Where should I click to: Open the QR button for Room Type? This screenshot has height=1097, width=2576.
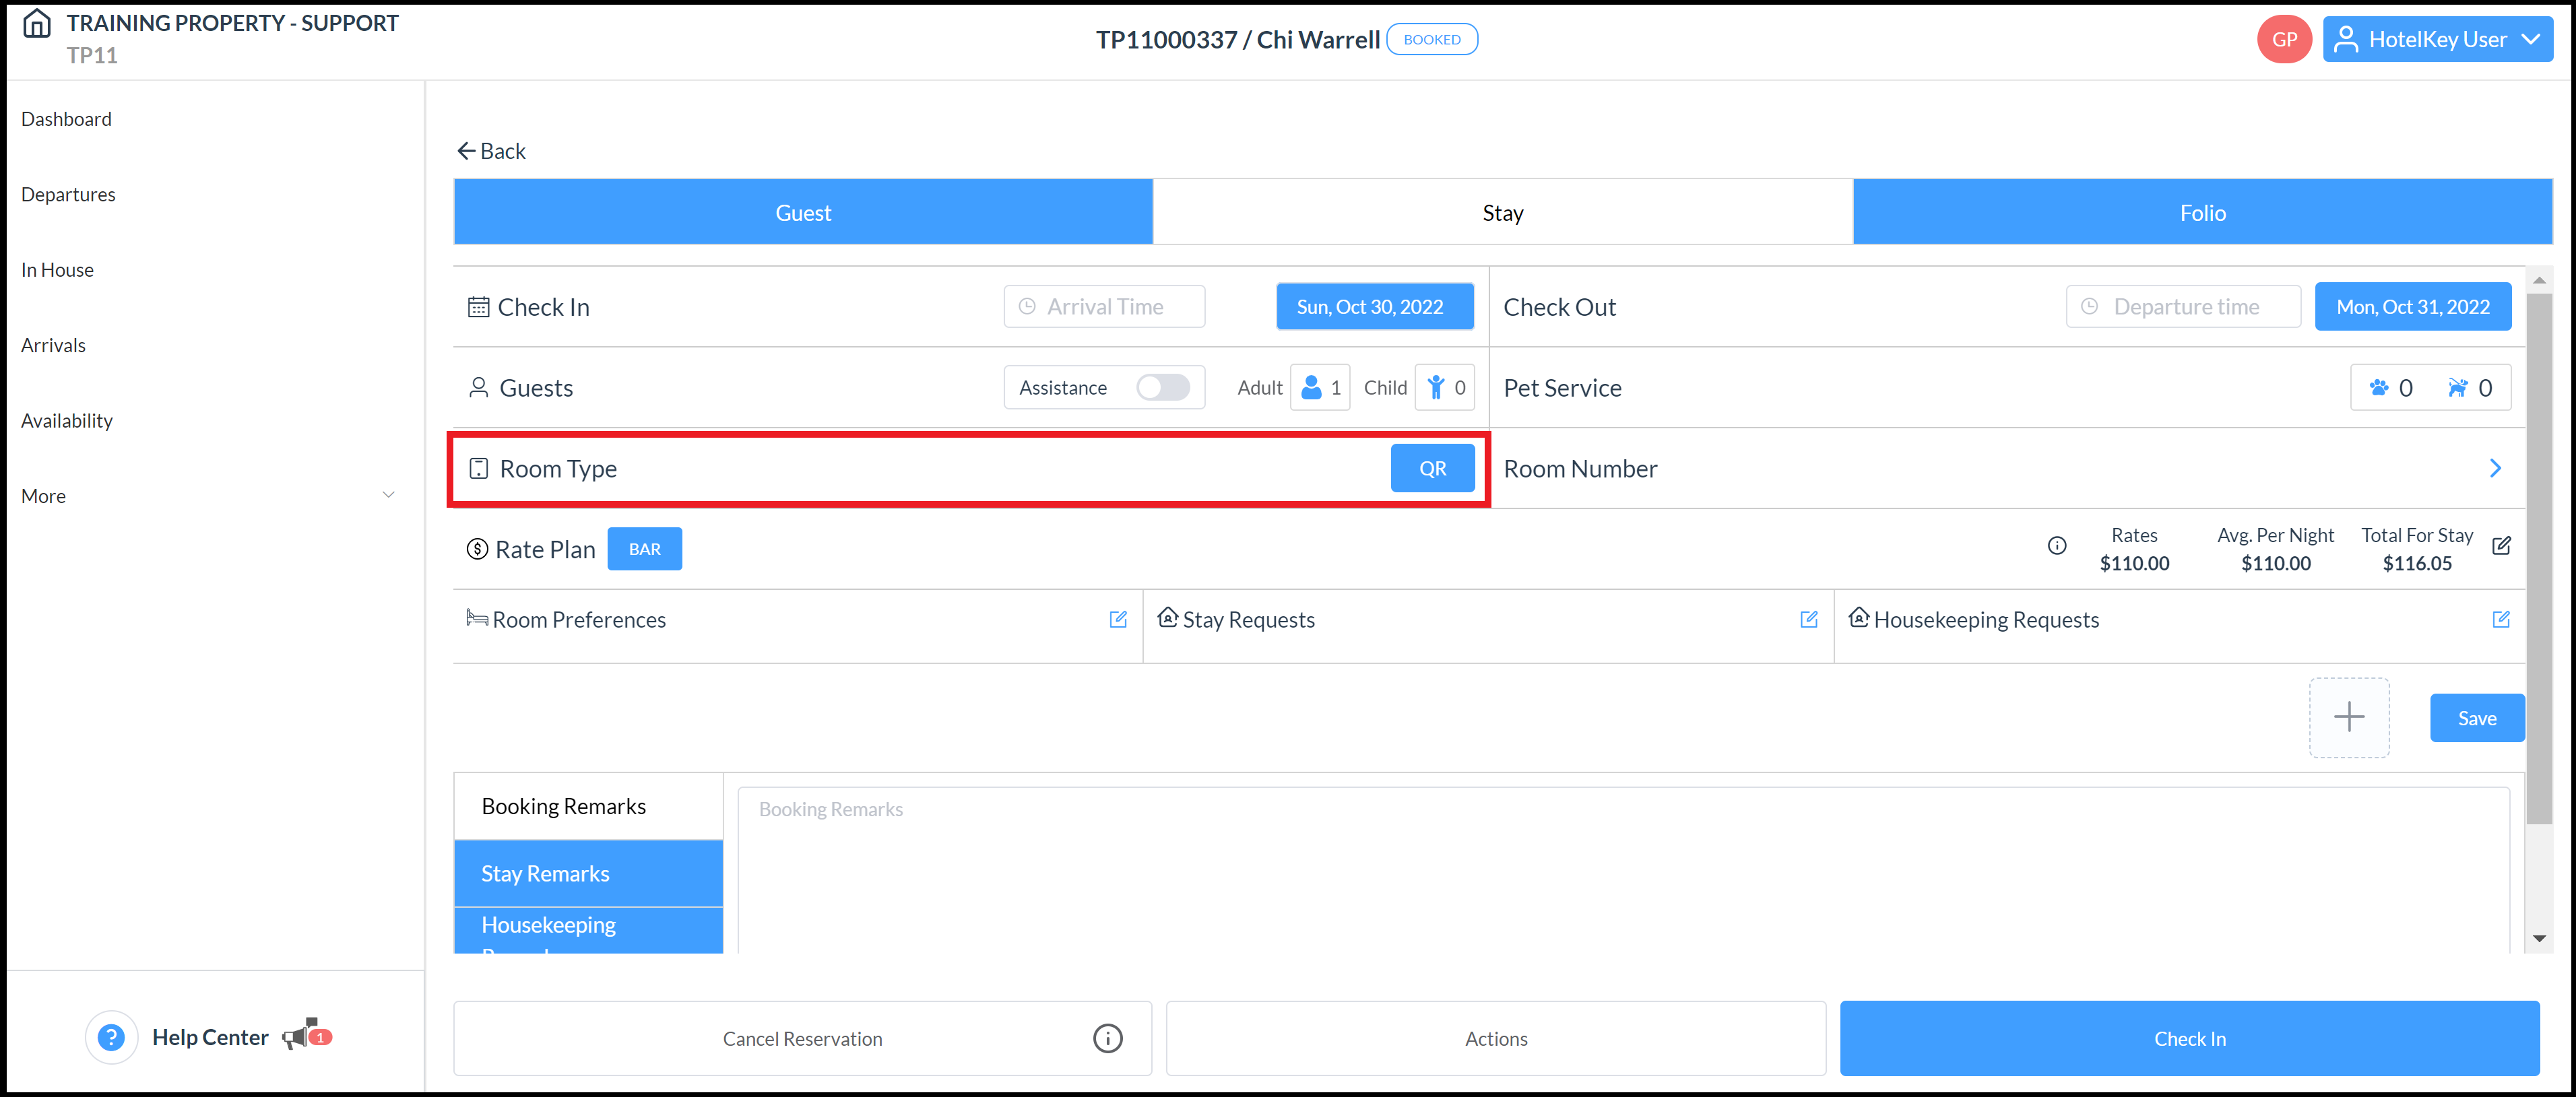1432,467
